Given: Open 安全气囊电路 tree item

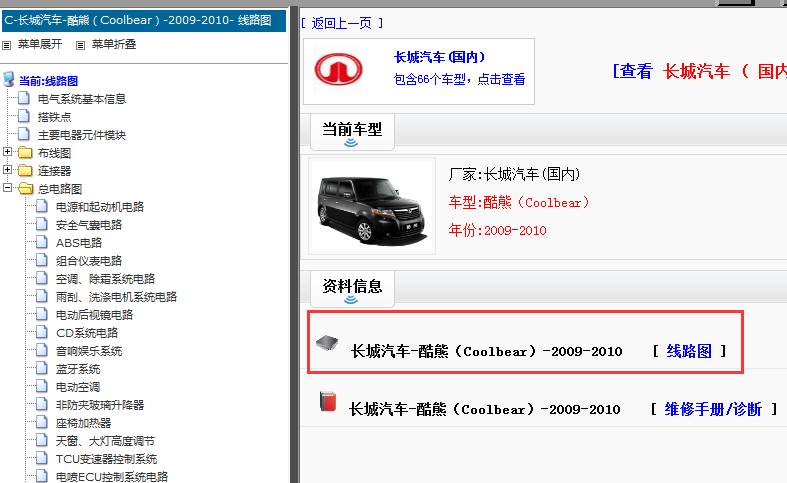Looking at the screenshot, I should pyautogui.click(x=89, y=225).
